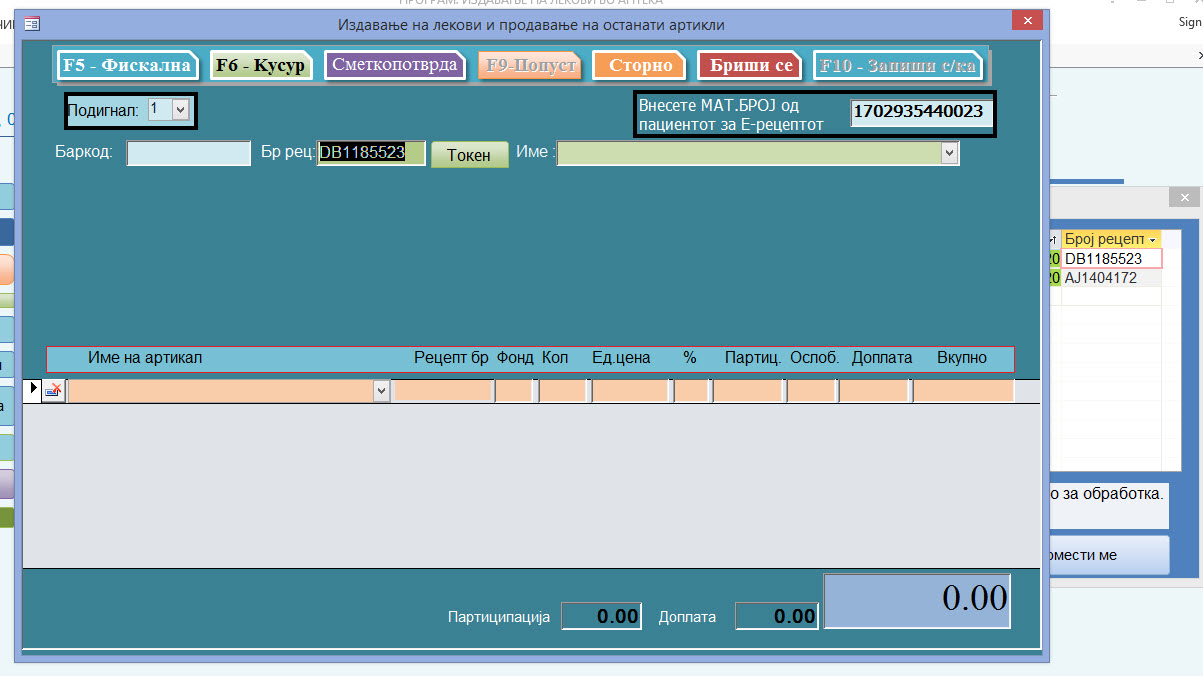Save with F10 - Запиши с/ка button

(898, 65)
